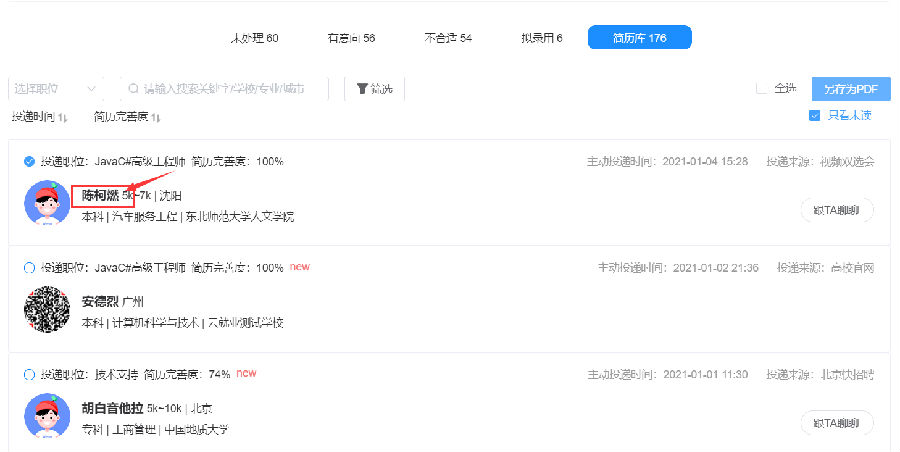Click the 2021-01-02 21:36 delivery time

716,268
